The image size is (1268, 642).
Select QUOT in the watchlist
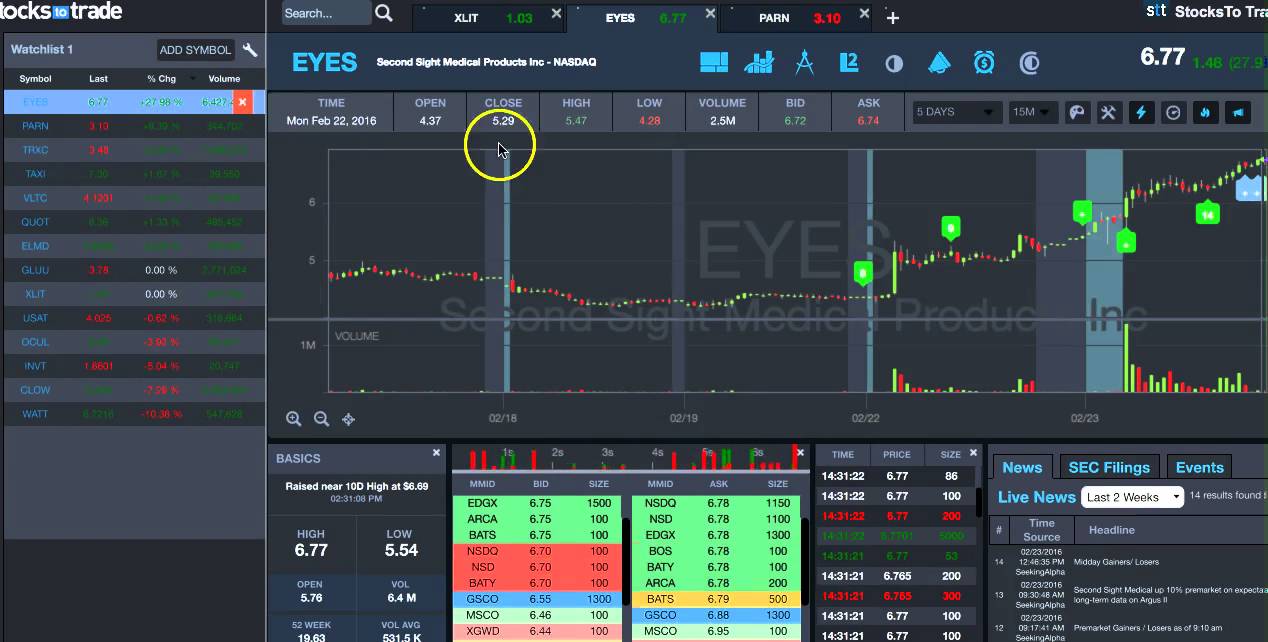click(x=135, y=222)
